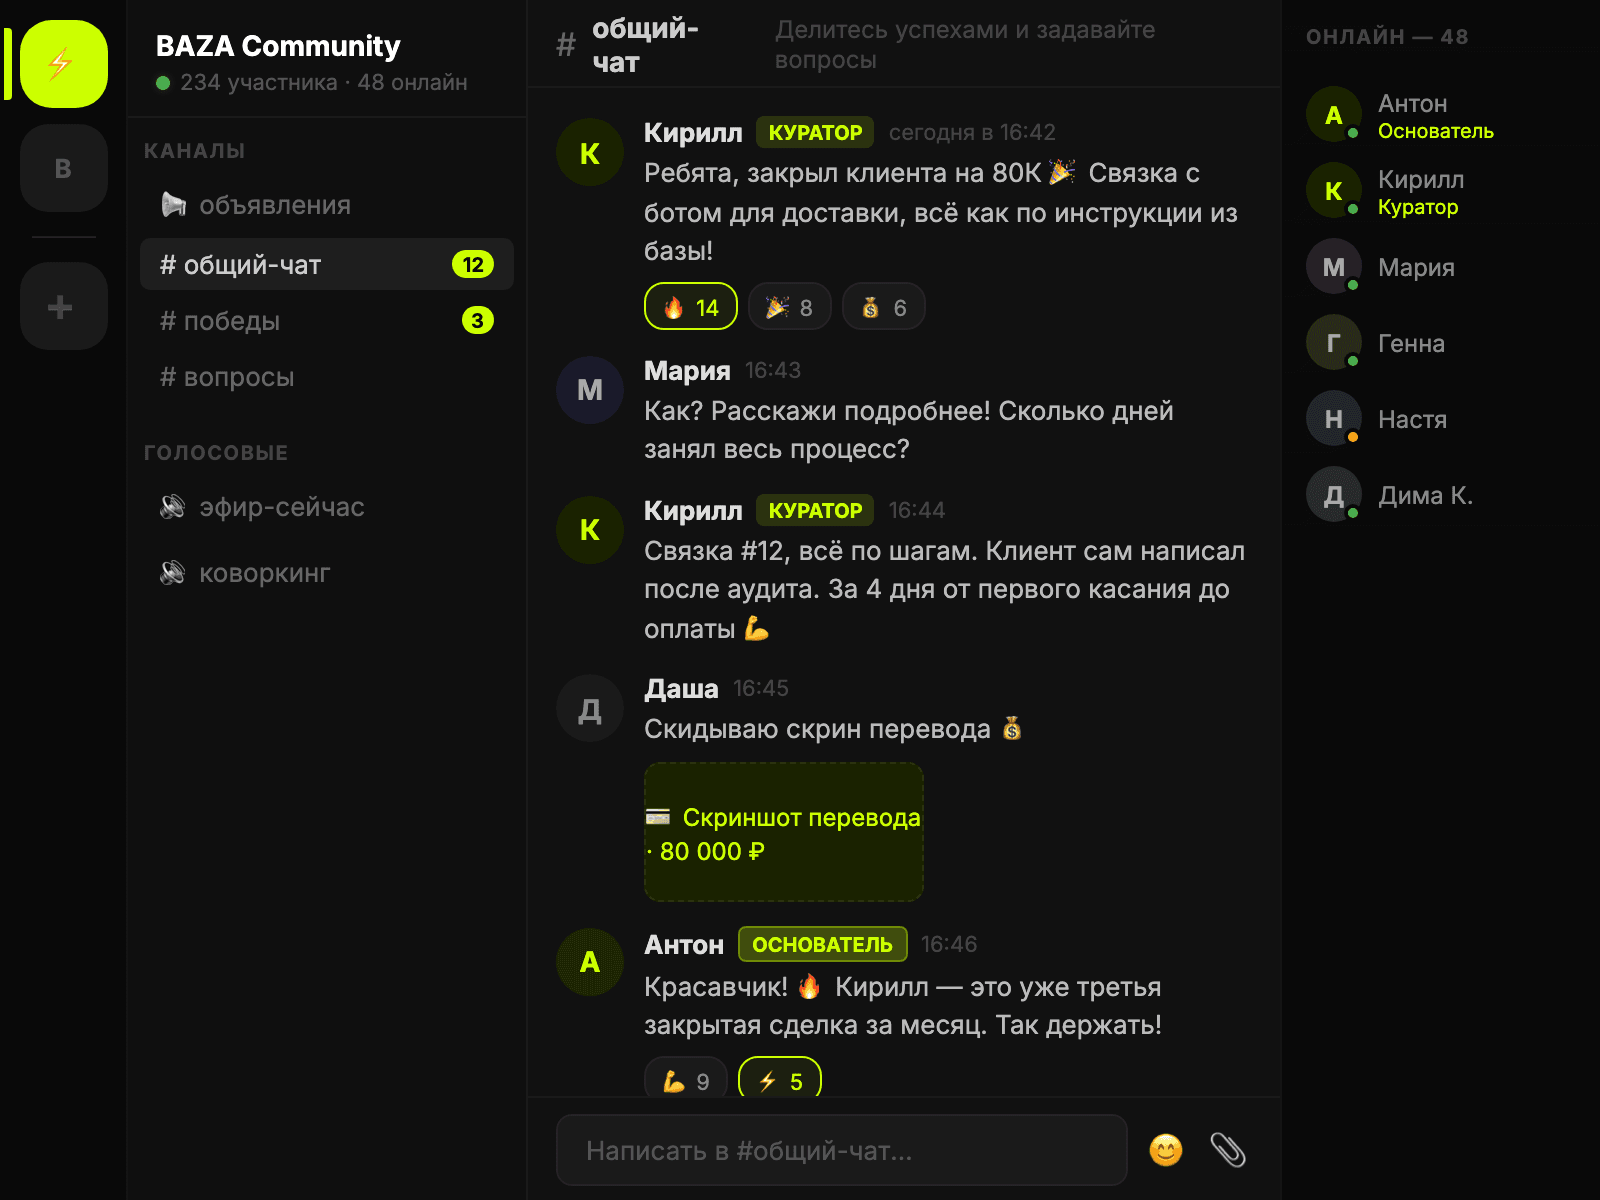Open the emoji picker smiley icon

tap(1165, 1150)
